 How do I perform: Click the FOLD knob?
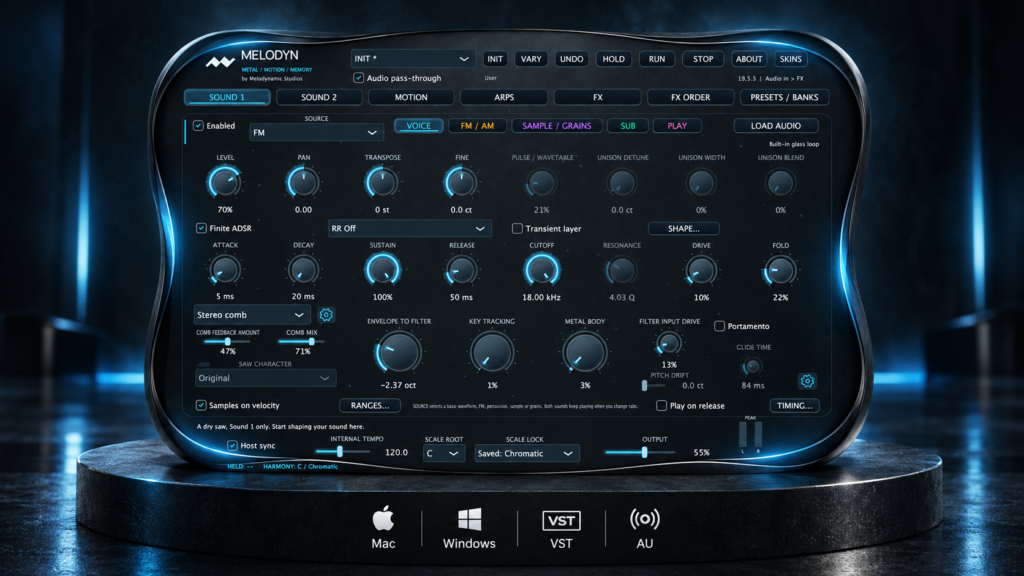tap(780, 270)
